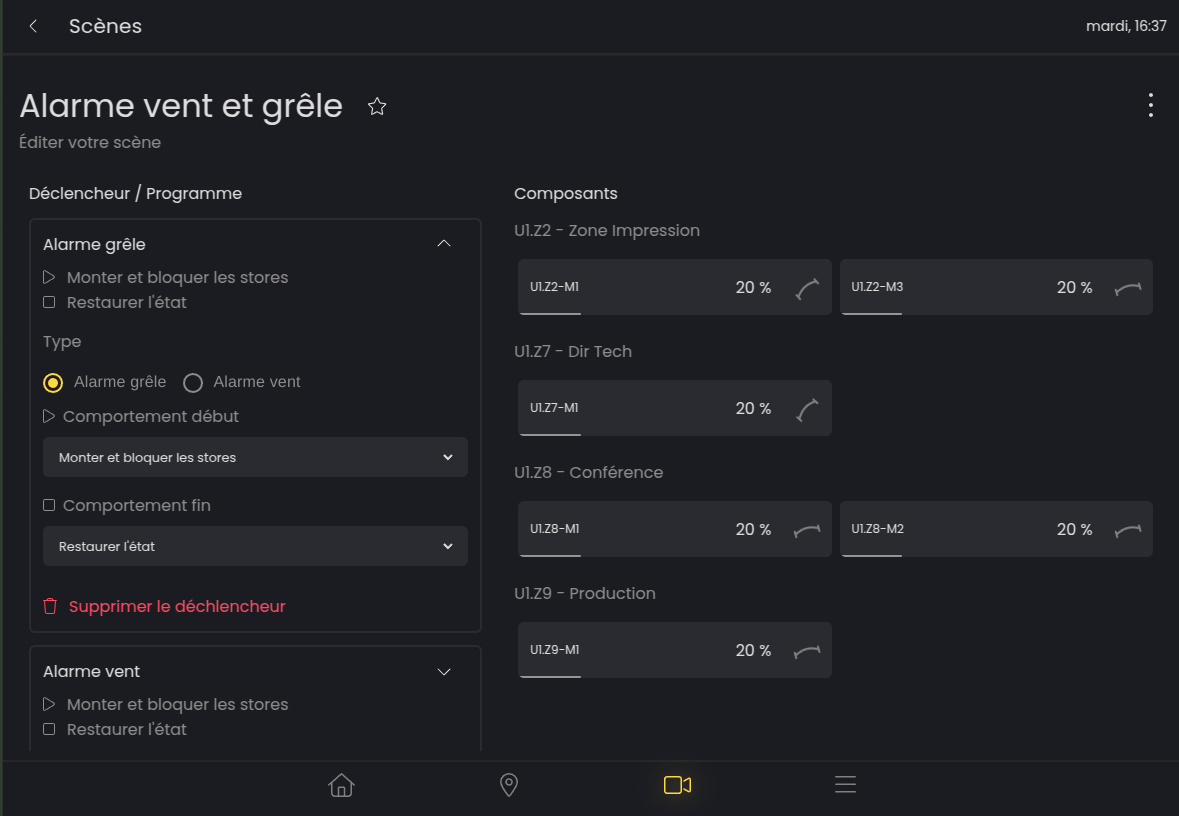
Task: Adjust the U1.Z8-M2 position slider bar
Action: click(x=872, y=555)
